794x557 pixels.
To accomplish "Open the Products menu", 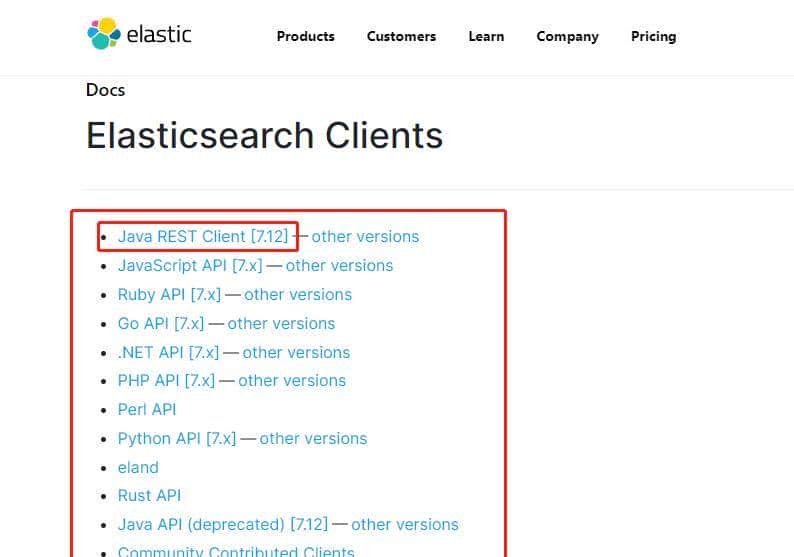I will [305, 36].
